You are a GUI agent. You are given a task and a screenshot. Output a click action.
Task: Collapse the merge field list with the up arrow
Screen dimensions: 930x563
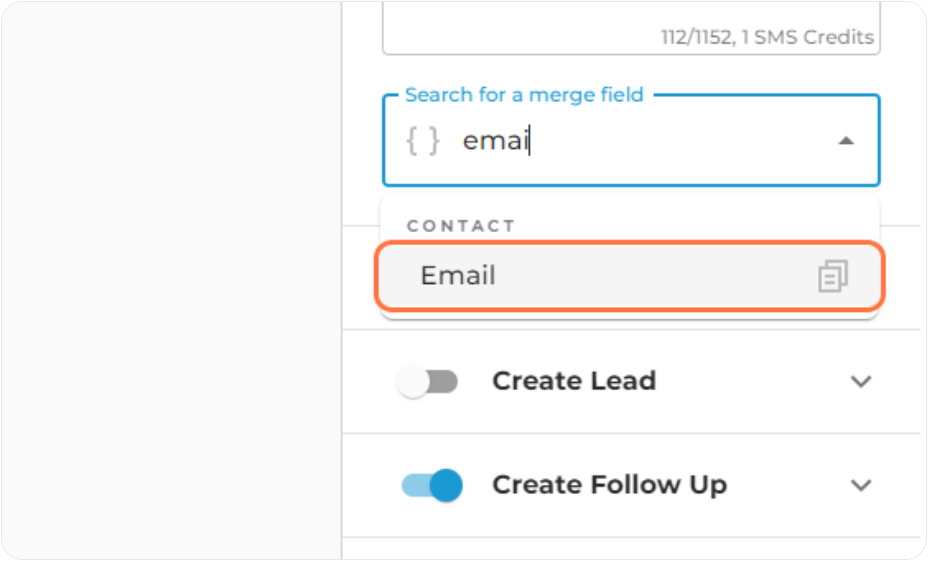click(x=846, y=141)
